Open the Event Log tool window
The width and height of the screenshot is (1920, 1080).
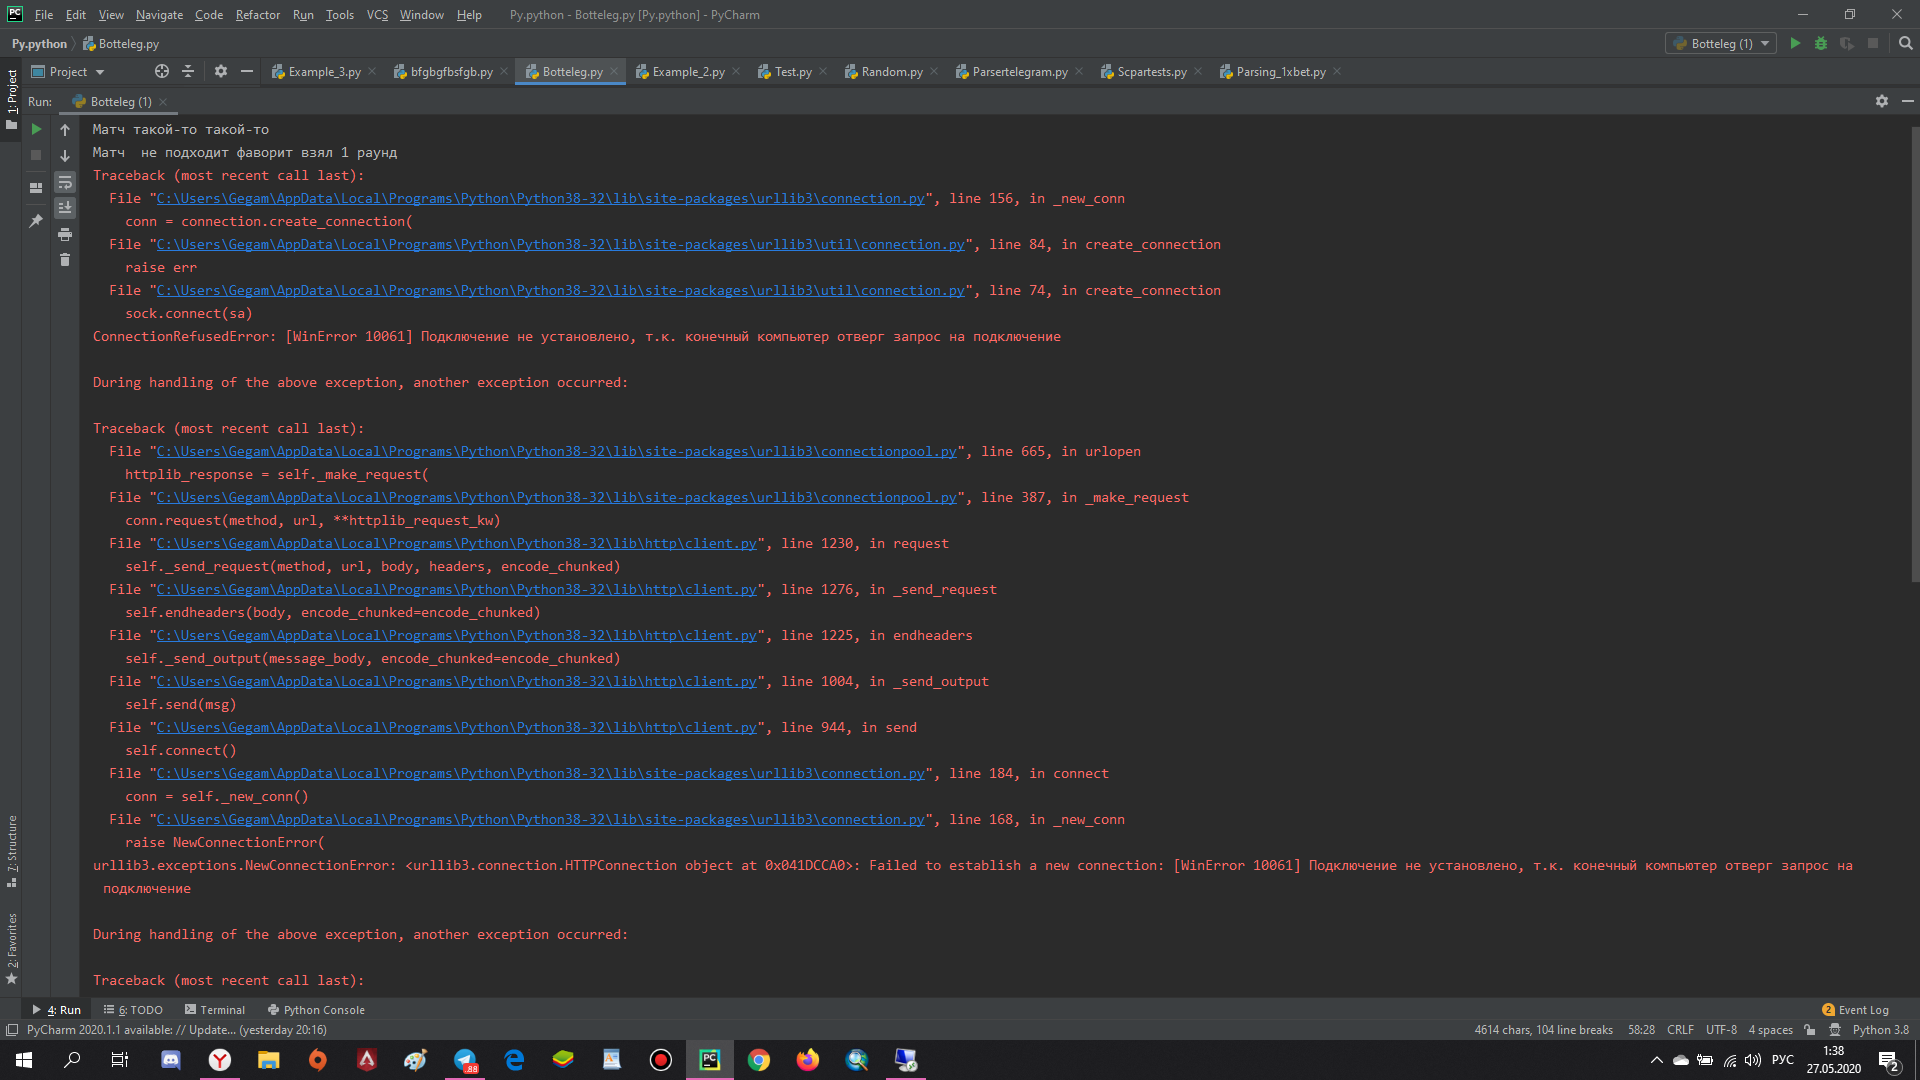1856,1010
